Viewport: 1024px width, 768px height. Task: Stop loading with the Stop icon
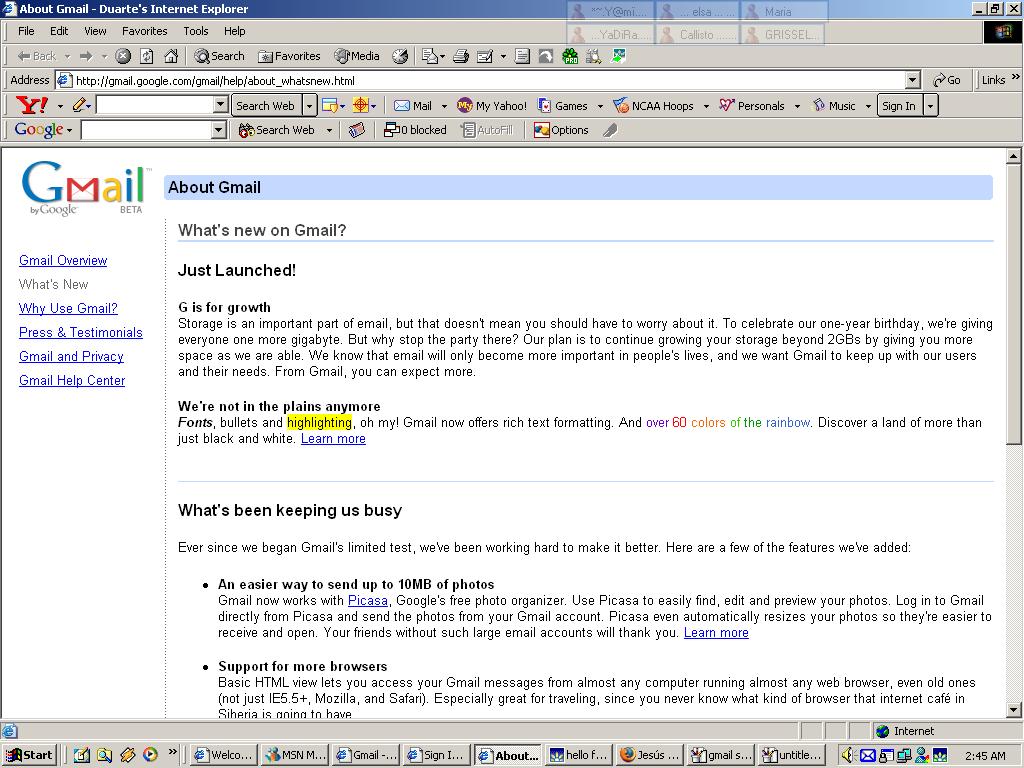pyautogui.click(x=123, y=56)
